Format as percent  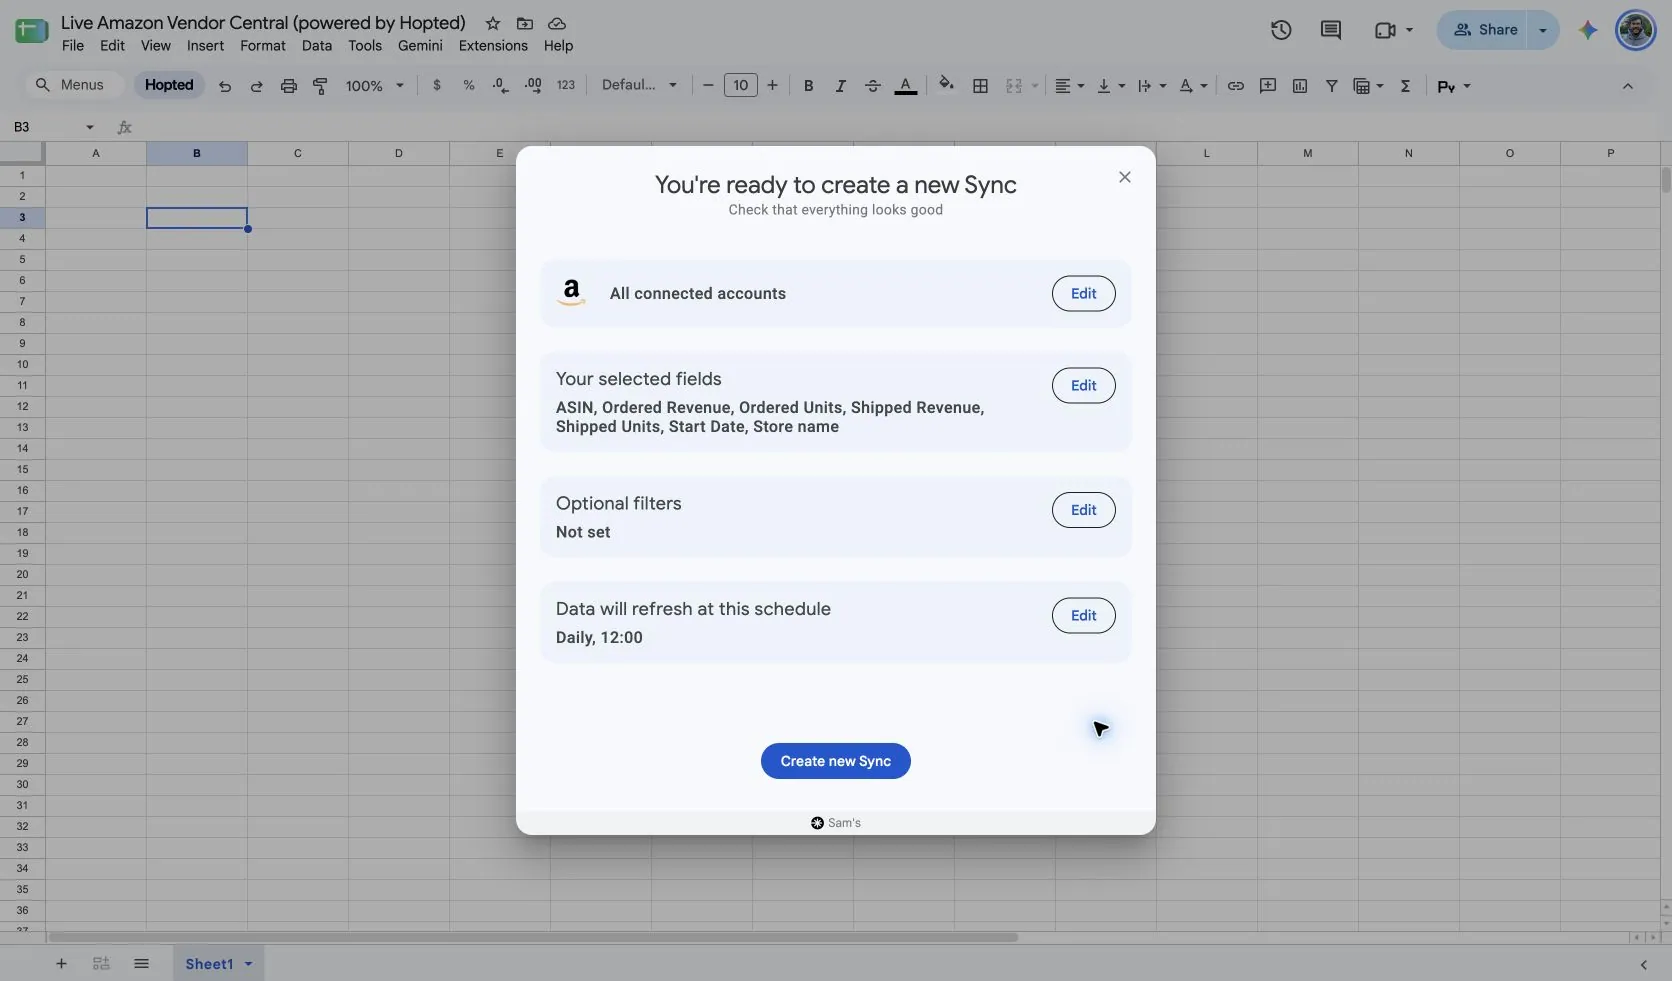point(469,86)
